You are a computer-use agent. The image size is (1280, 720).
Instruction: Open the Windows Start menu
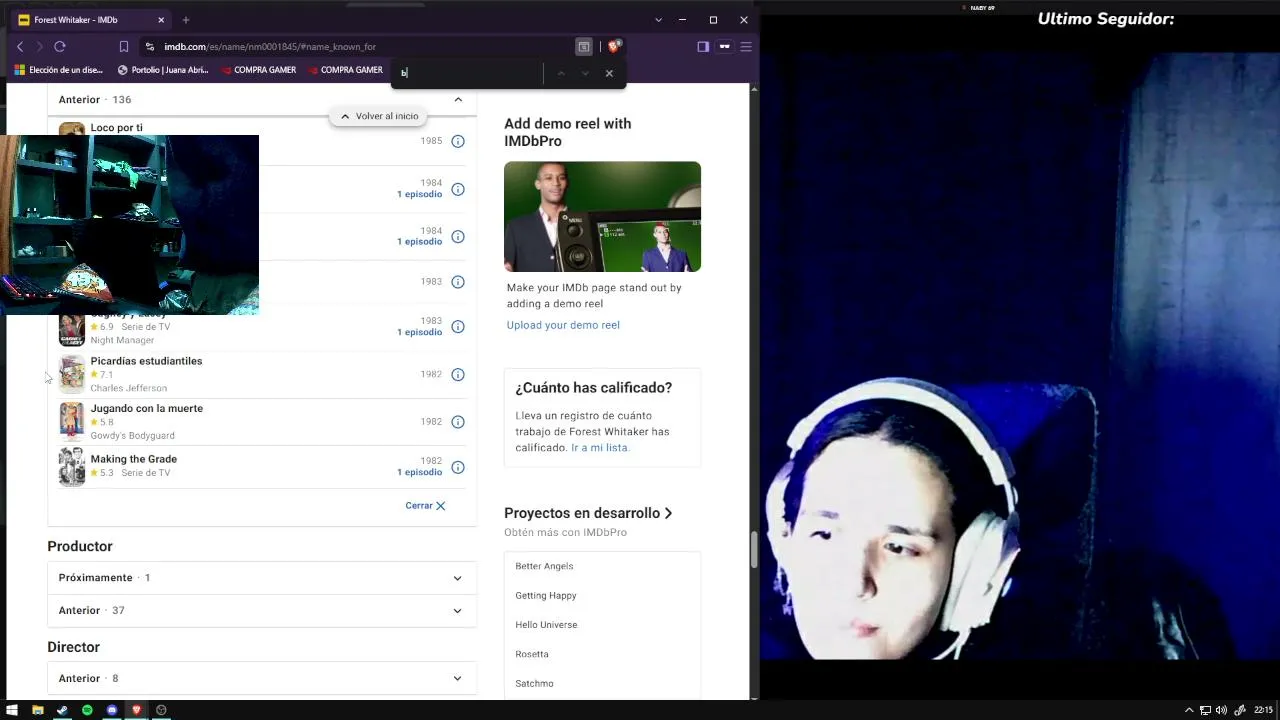(12, 710)
